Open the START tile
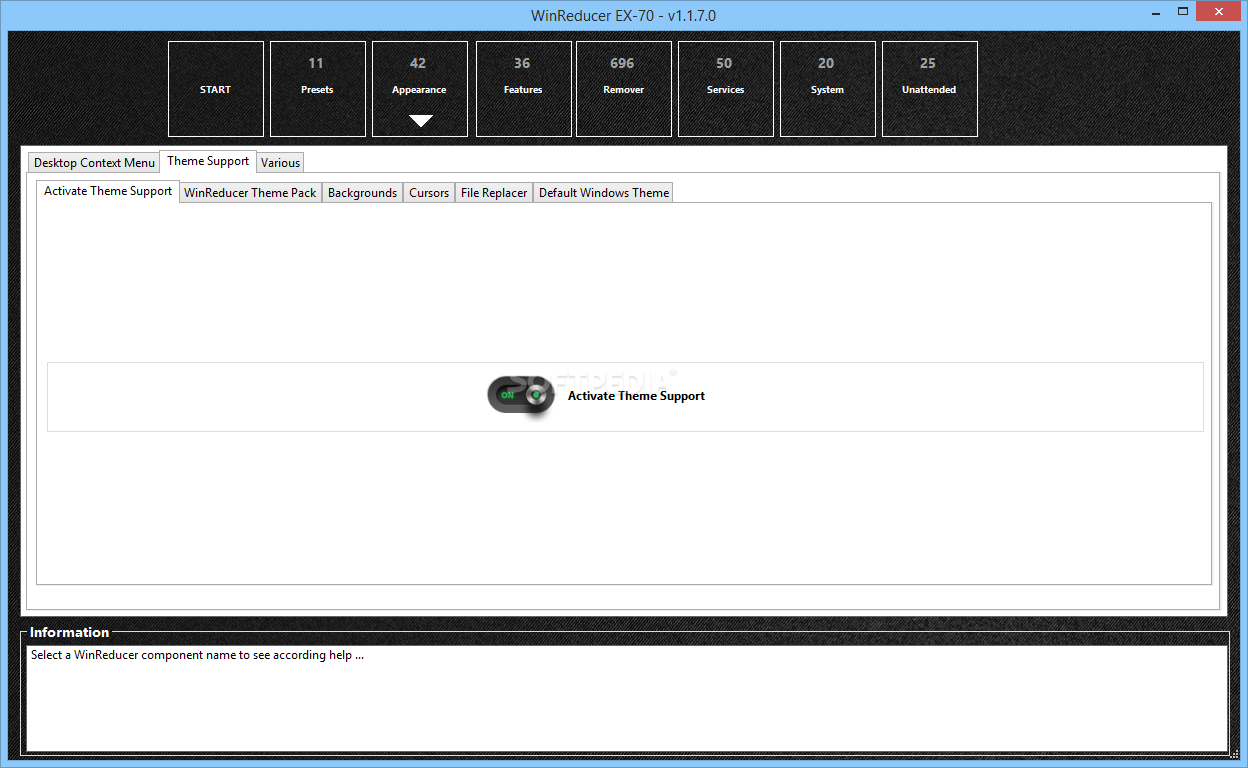The width and height of the screenshot is (1248, 768). [216, 89]
